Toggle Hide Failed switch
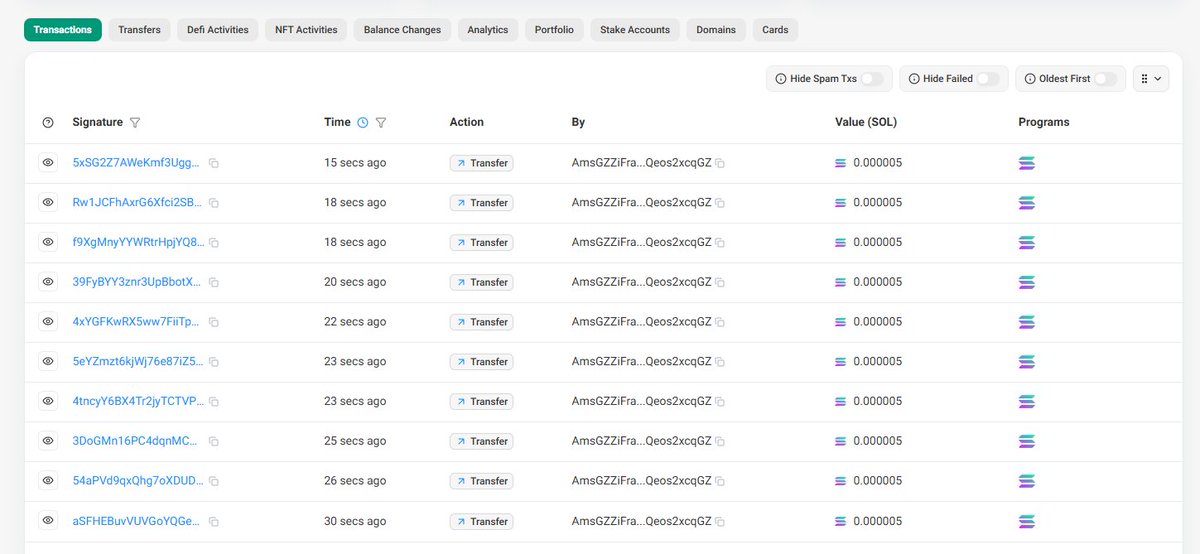Image resolution: width=1200 pixels, height=554 pixels. tap(987, 79)
